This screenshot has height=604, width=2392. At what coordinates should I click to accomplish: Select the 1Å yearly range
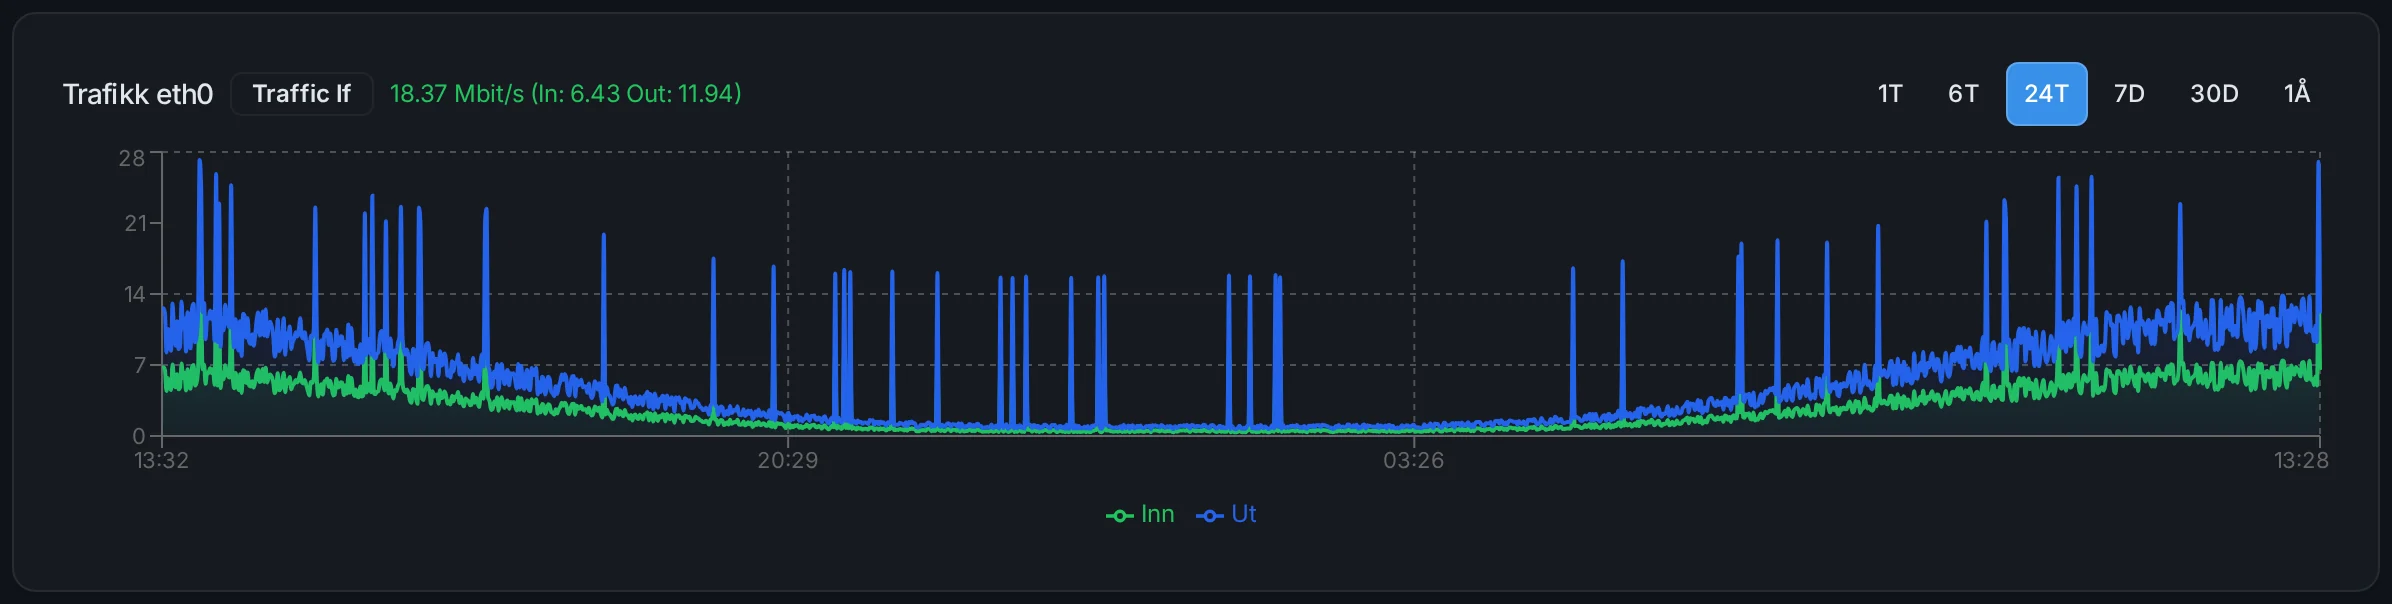[x=2297, y=94]
